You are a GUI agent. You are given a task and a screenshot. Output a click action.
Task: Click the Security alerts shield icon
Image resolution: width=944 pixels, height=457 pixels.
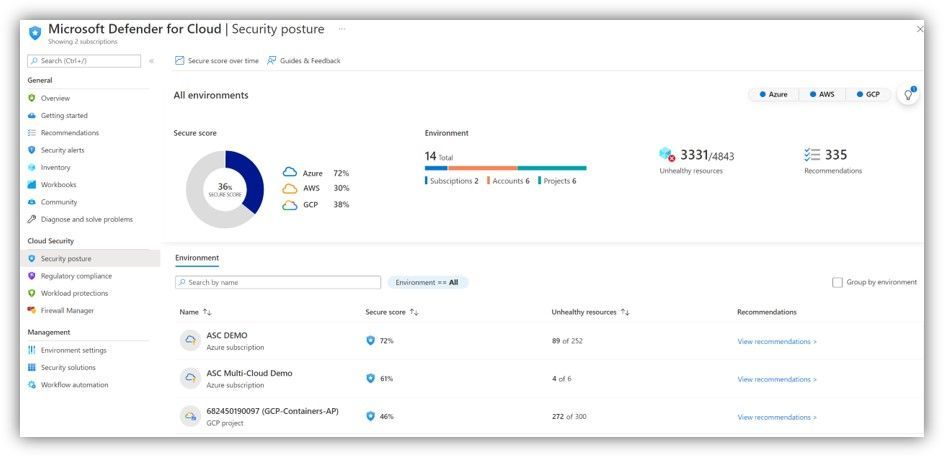32,150
